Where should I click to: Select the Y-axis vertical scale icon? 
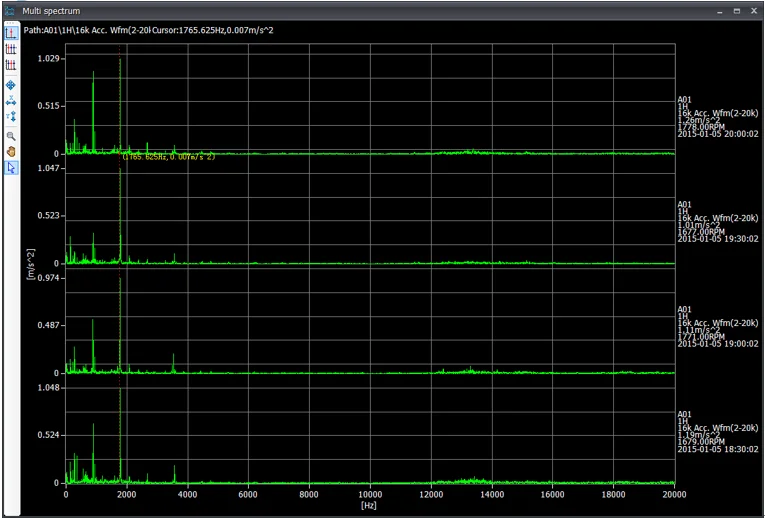[11, 117]
